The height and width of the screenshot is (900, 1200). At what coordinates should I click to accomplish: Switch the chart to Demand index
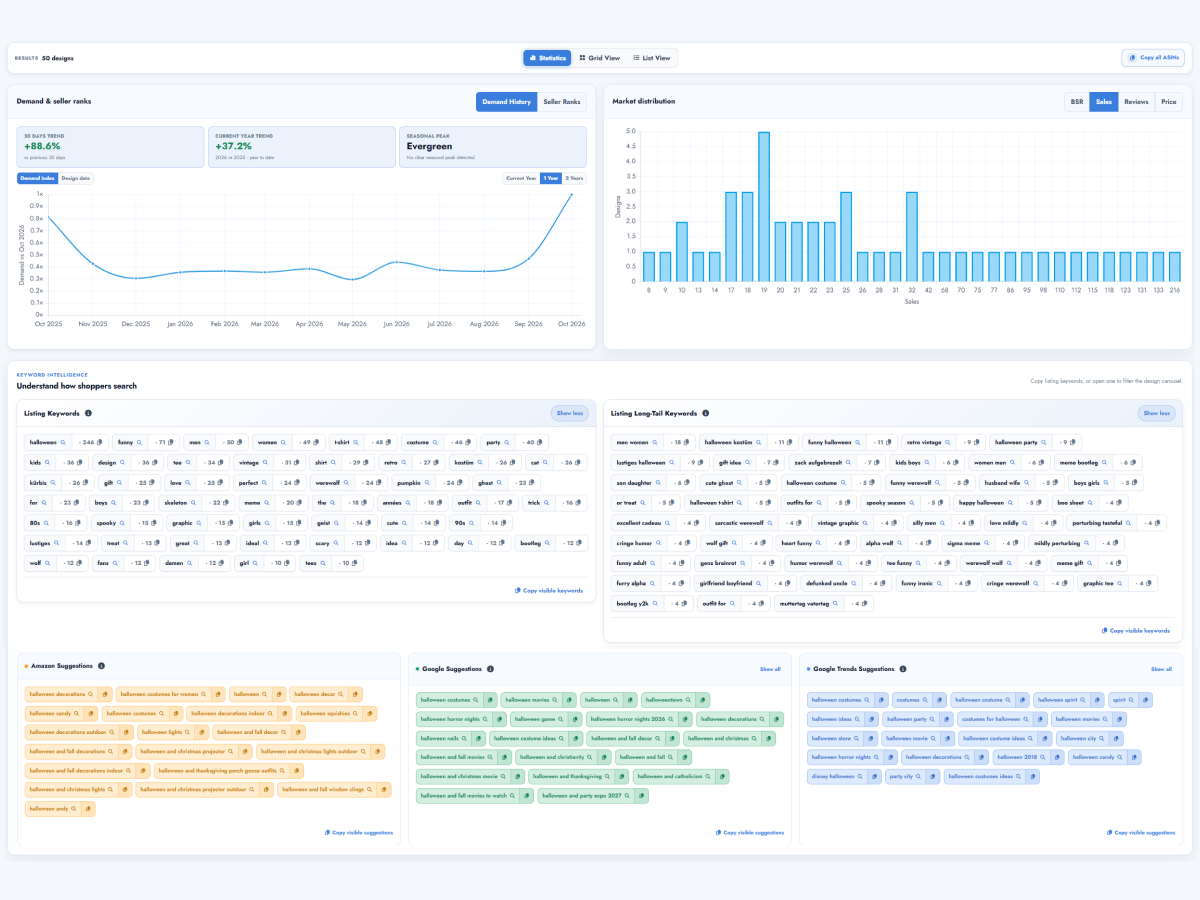pos(37,178)
